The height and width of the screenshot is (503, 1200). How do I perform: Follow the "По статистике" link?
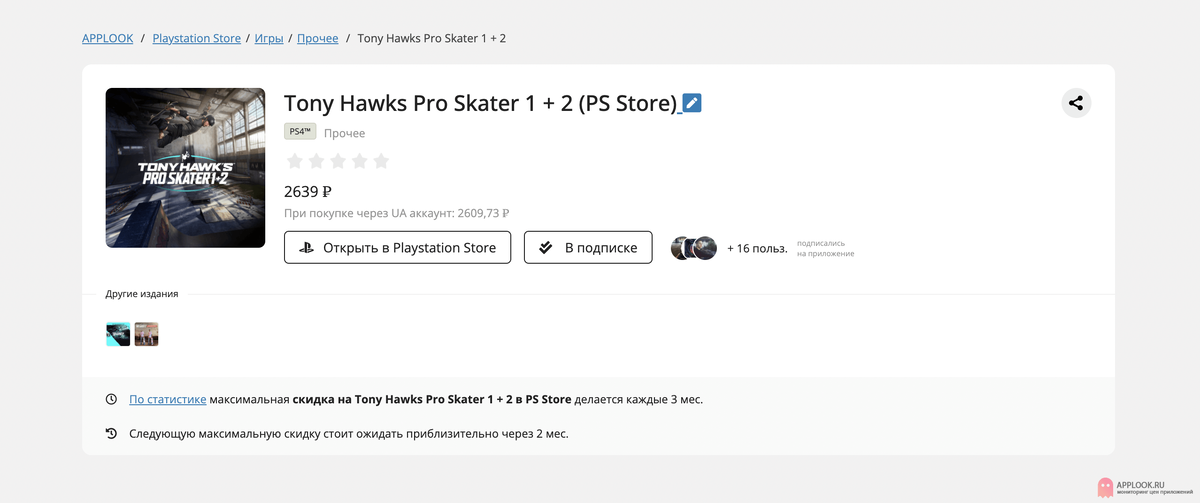pos(168,400)
